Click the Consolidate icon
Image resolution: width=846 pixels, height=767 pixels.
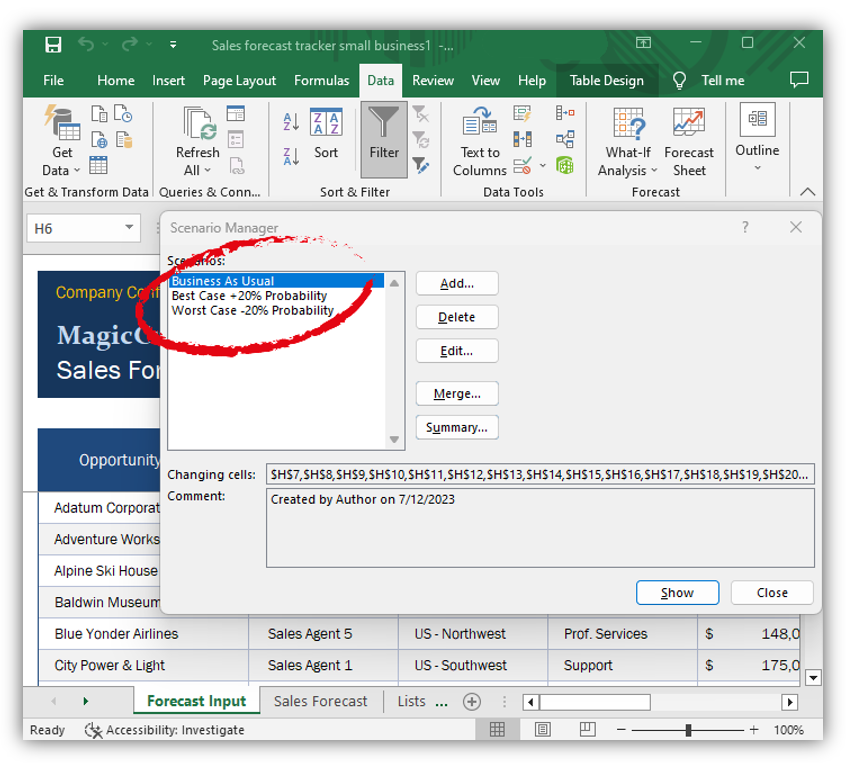tap(565, 113)
